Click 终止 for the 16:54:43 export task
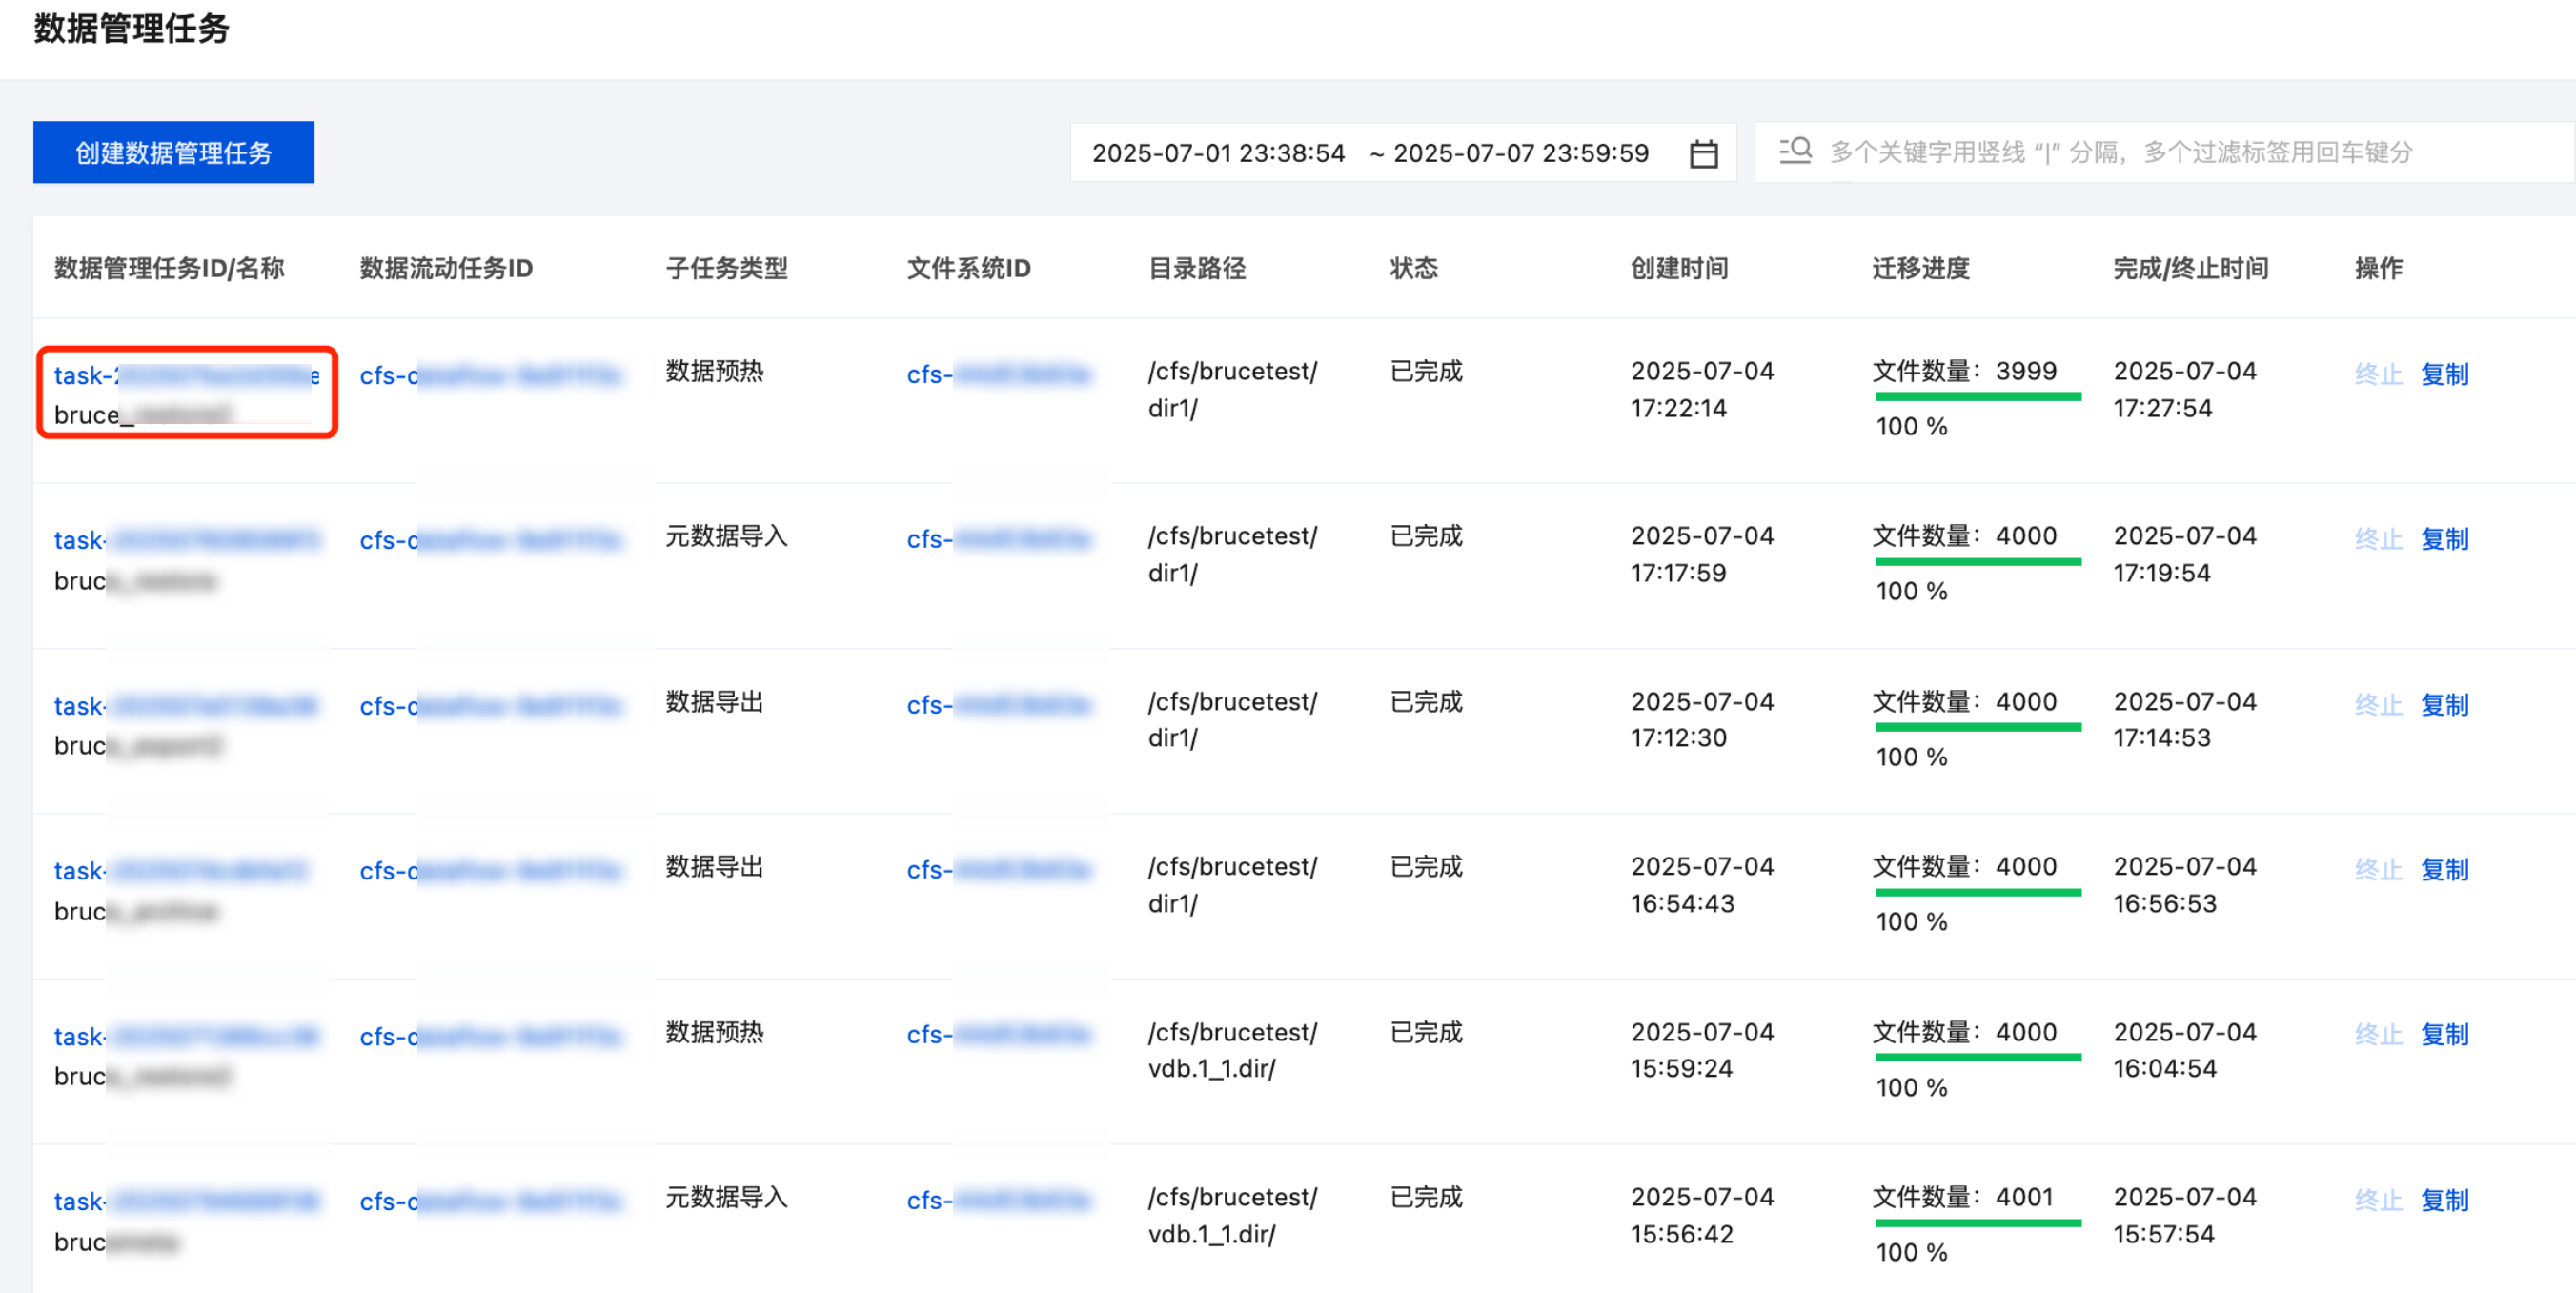Image resolution: width=2576 pixels, height=1293 pixels. coord(2377,870)
